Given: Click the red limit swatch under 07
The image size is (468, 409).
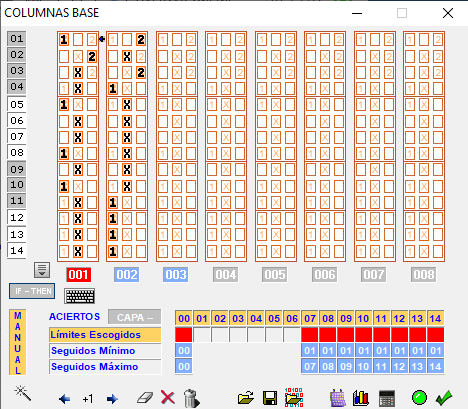Looking at the screenshot, I should pos(310,335).
